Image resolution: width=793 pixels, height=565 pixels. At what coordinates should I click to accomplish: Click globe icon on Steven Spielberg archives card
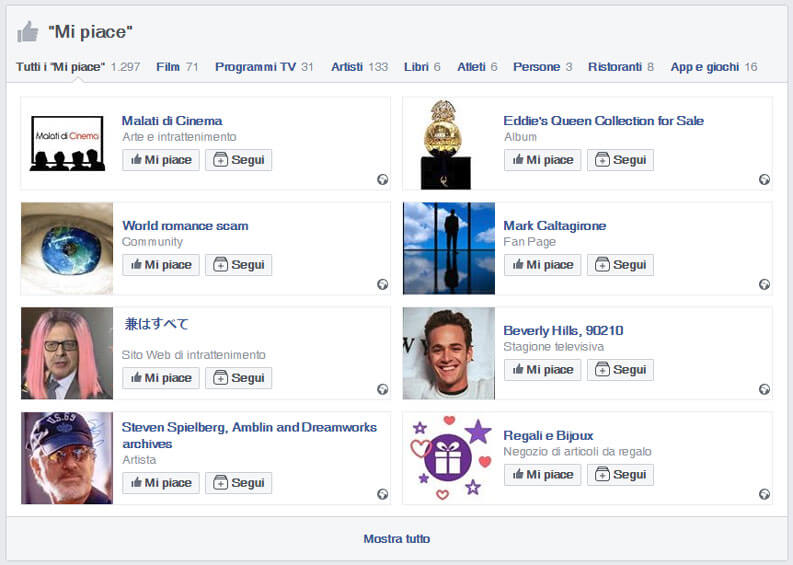(383, 494)
